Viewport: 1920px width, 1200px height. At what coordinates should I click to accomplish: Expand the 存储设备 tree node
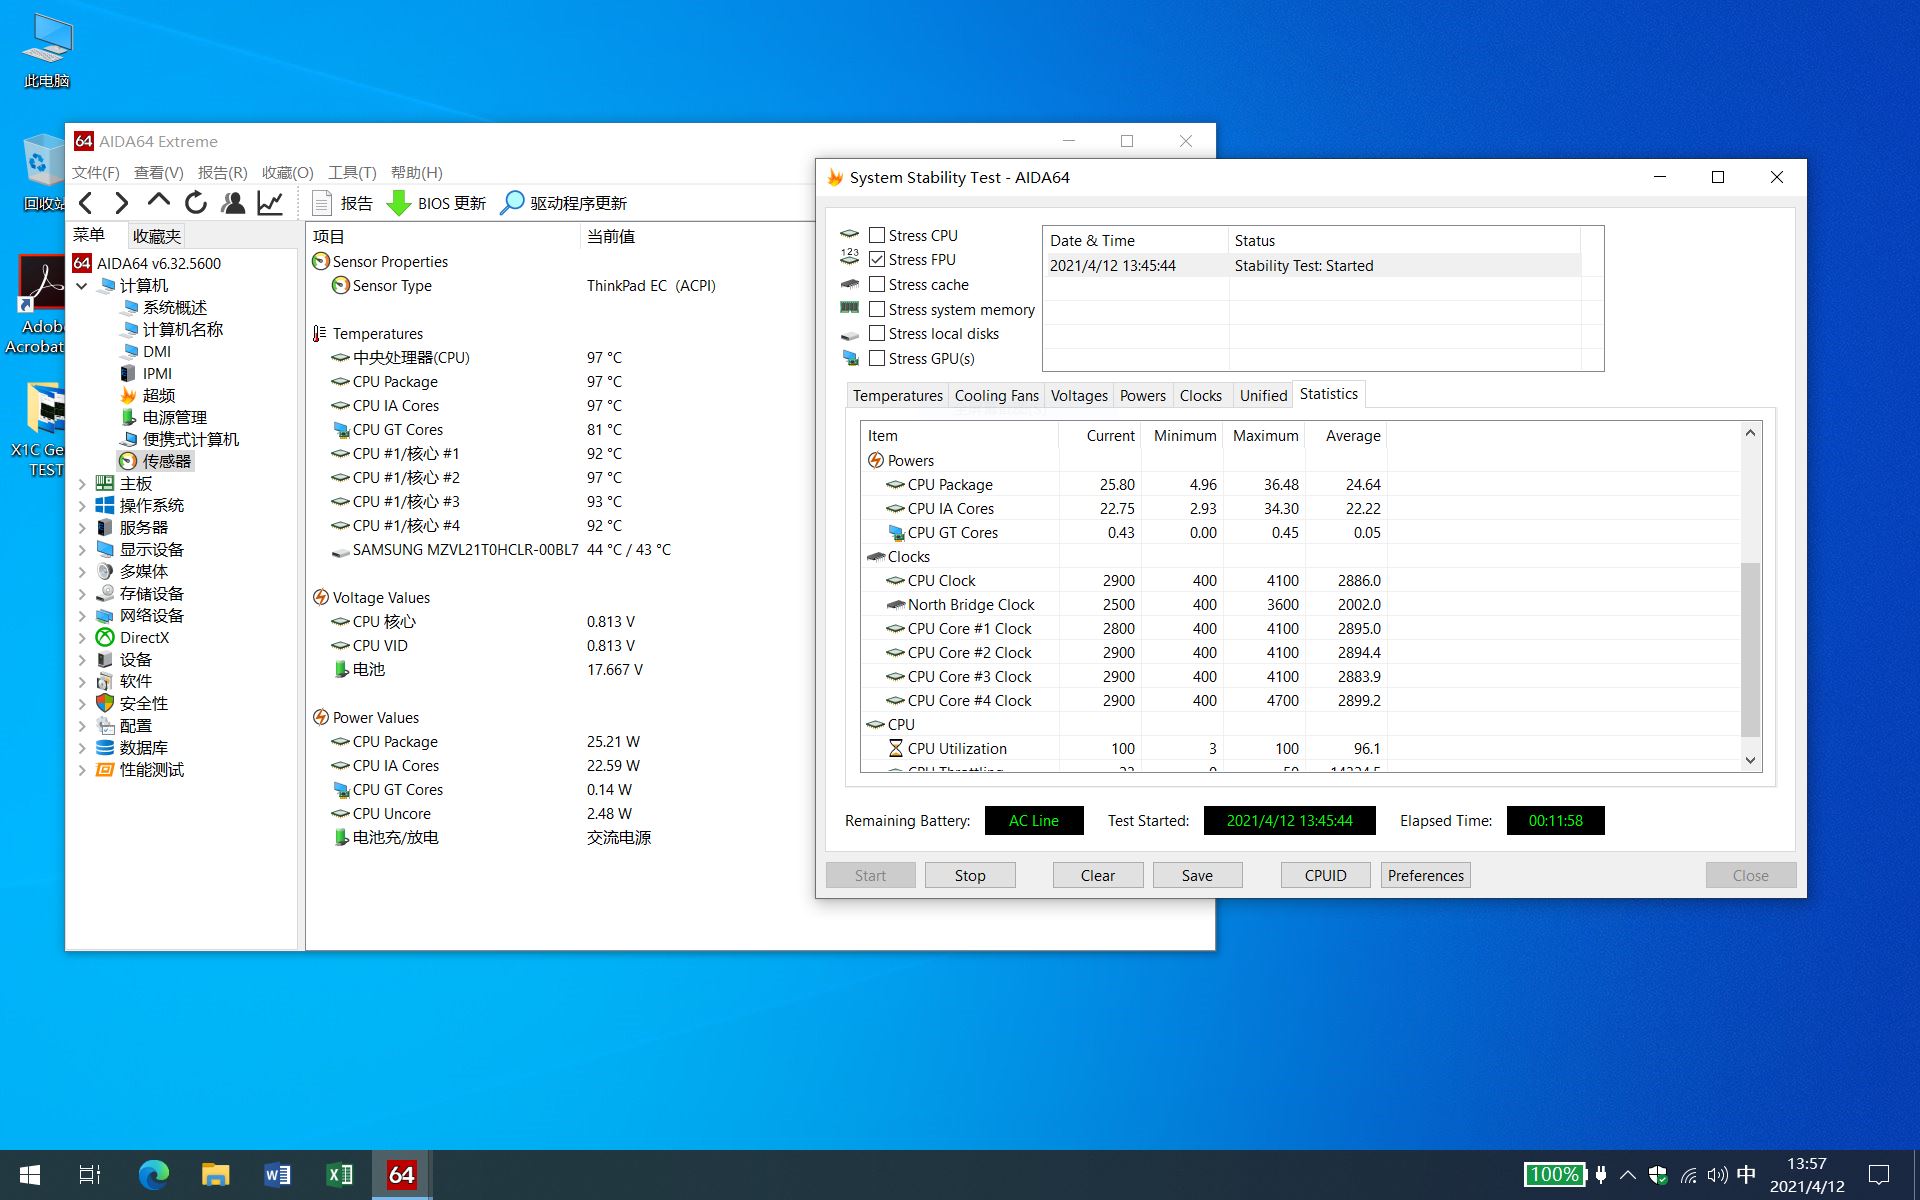click(x=82, y=594)
